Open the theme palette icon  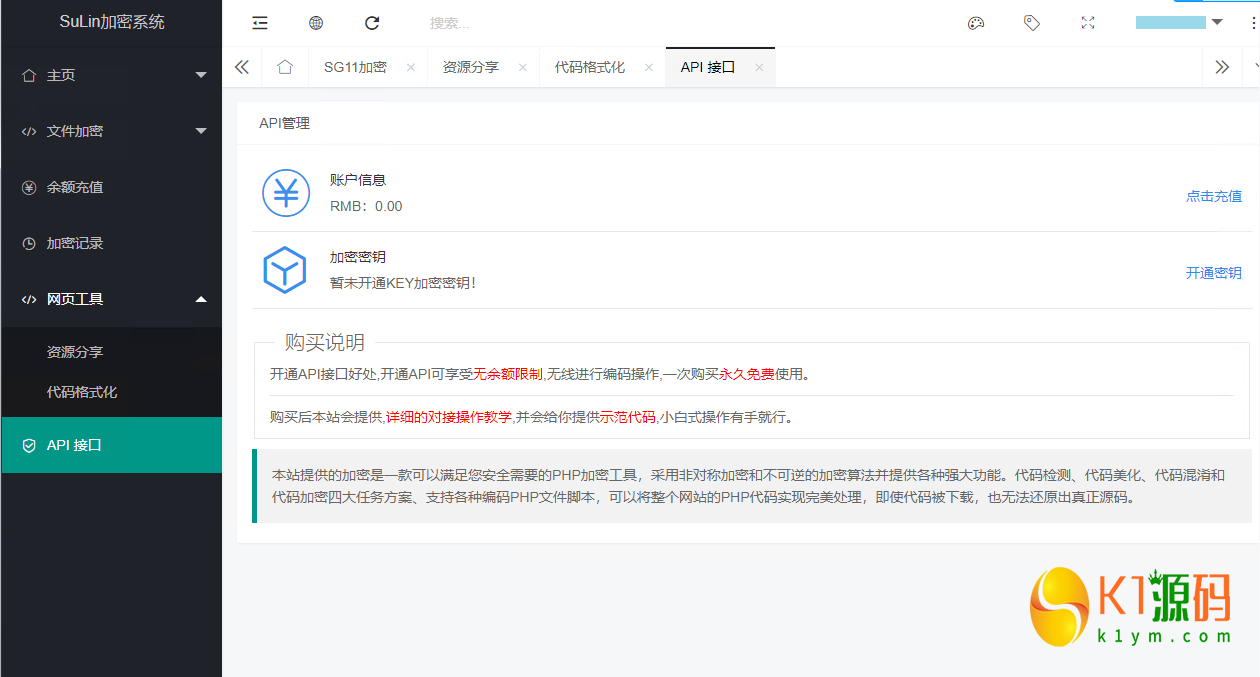[x=976, y=22]
